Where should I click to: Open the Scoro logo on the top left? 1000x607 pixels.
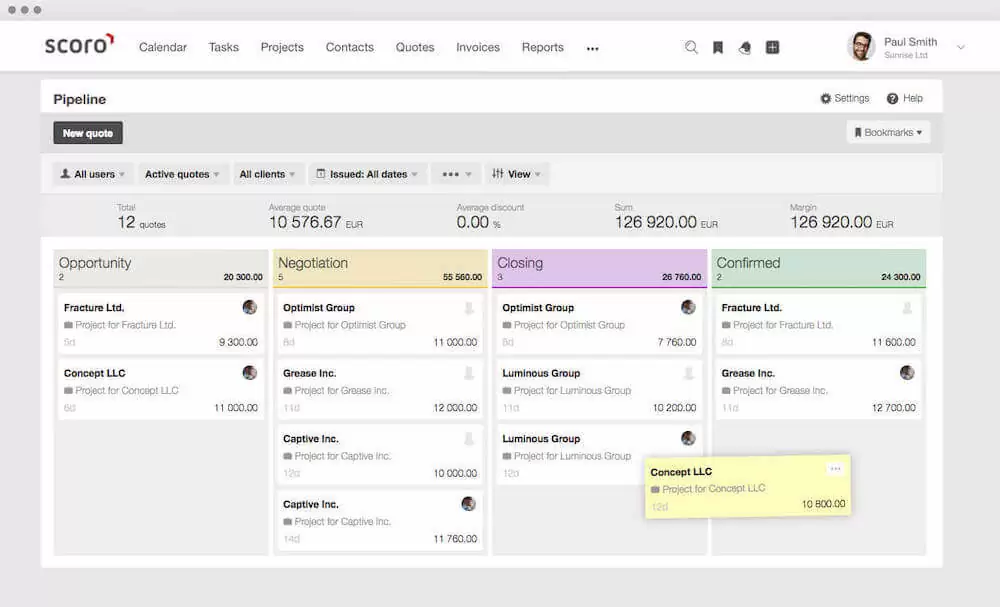tap(78, 45)
